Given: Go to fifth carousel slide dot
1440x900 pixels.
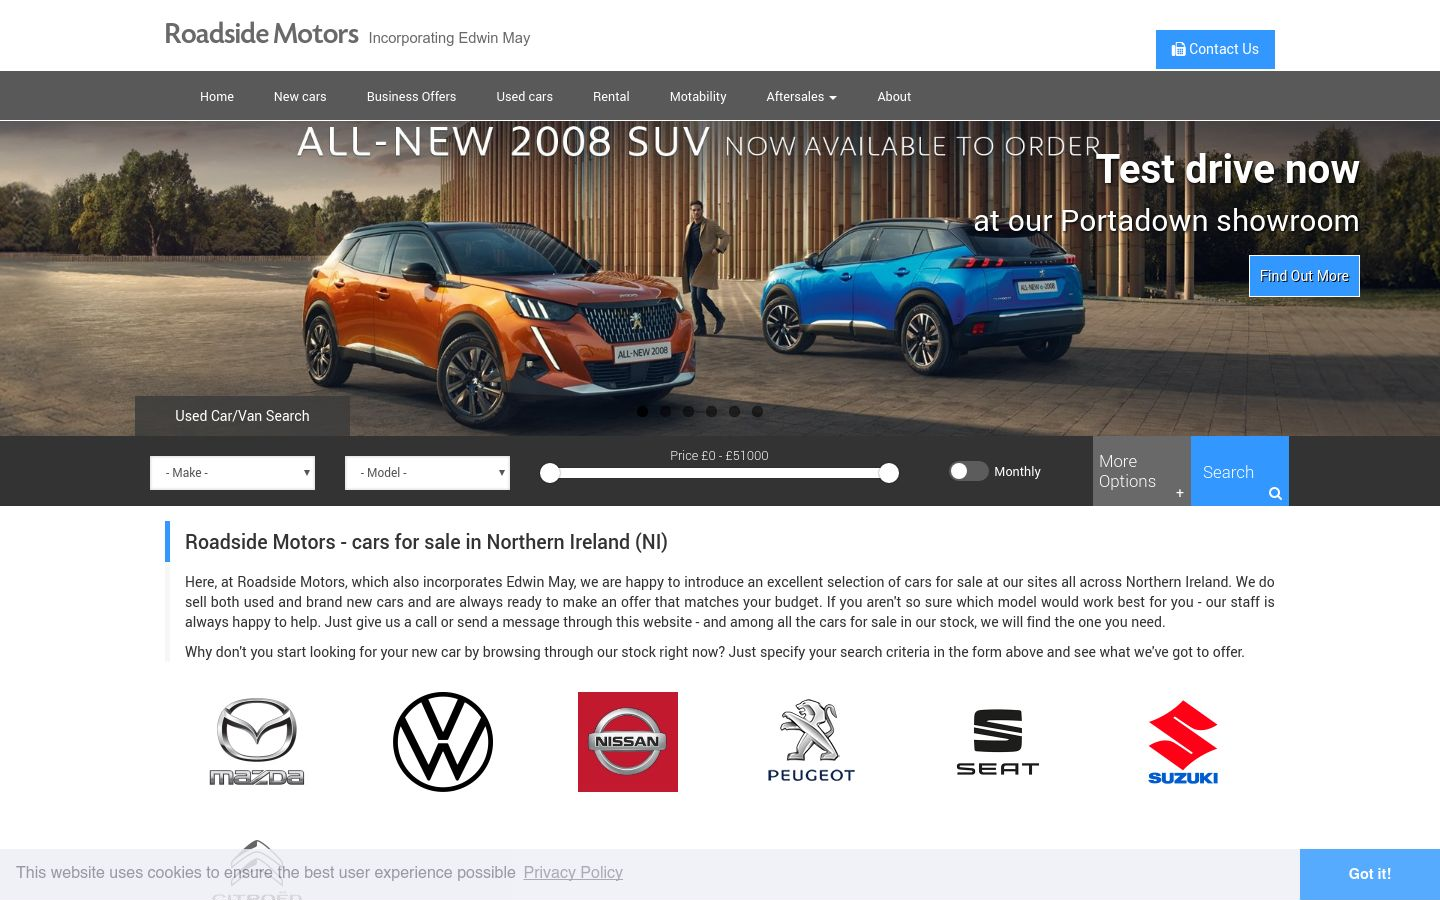Looking at the screenshot, I should [734, 411].
